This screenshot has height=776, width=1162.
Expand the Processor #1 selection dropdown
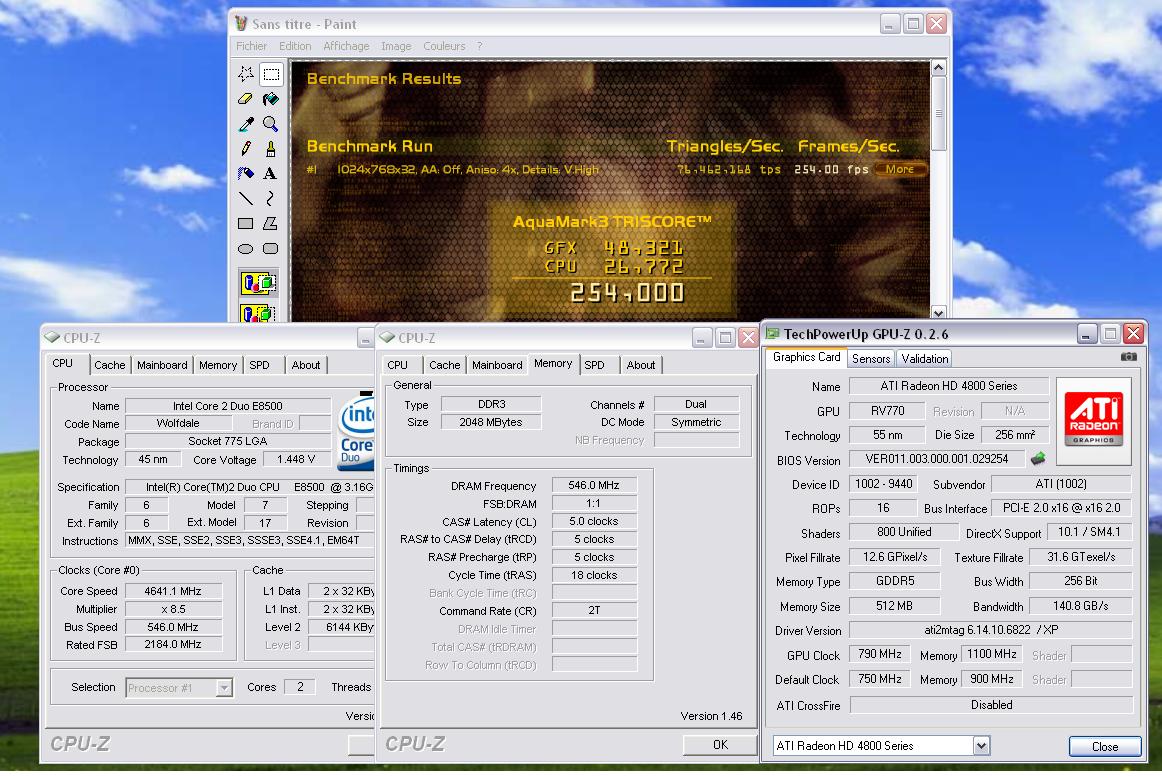(223, 688)
